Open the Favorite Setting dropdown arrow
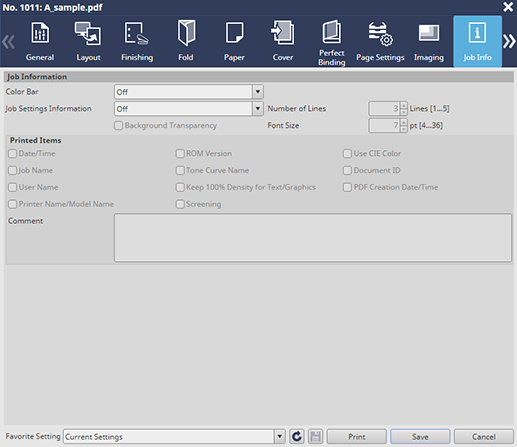 pyautogui.click(x=280, y=436)
